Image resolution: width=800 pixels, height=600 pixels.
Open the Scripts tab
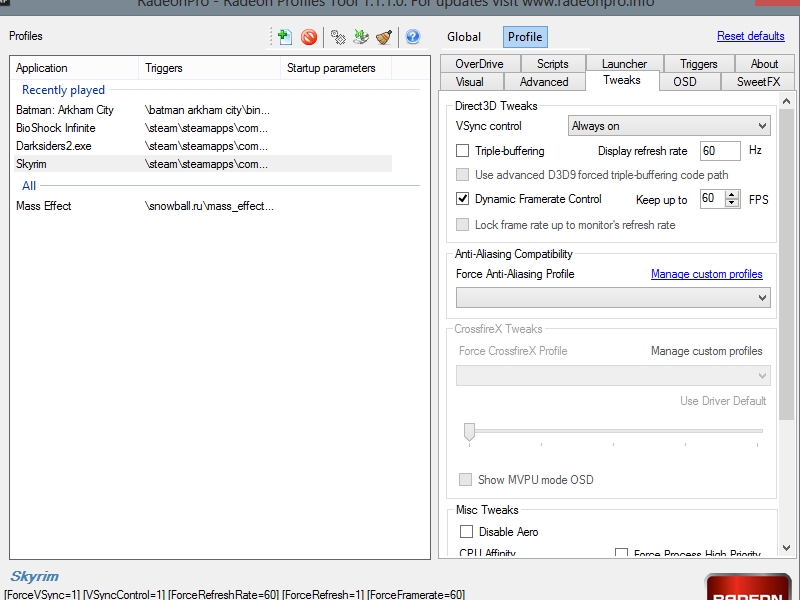click(553, 64)
